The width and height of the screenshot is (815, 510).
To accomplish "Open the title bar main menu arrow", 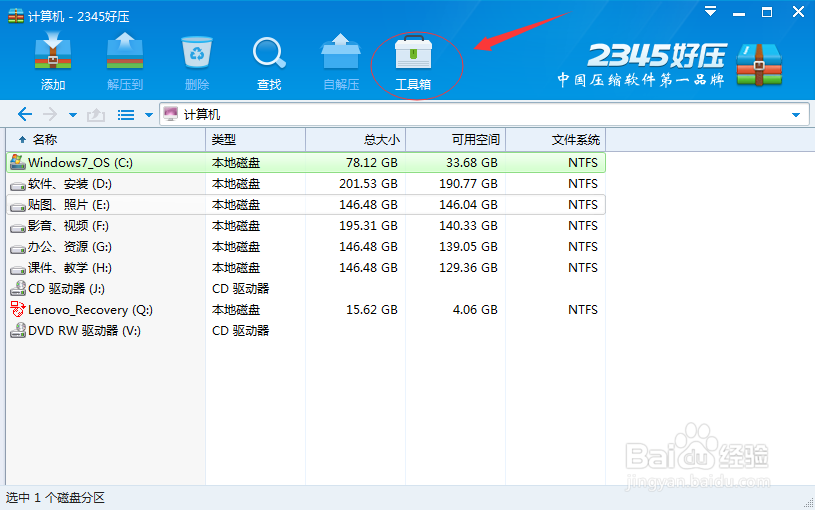I will 711,11.
